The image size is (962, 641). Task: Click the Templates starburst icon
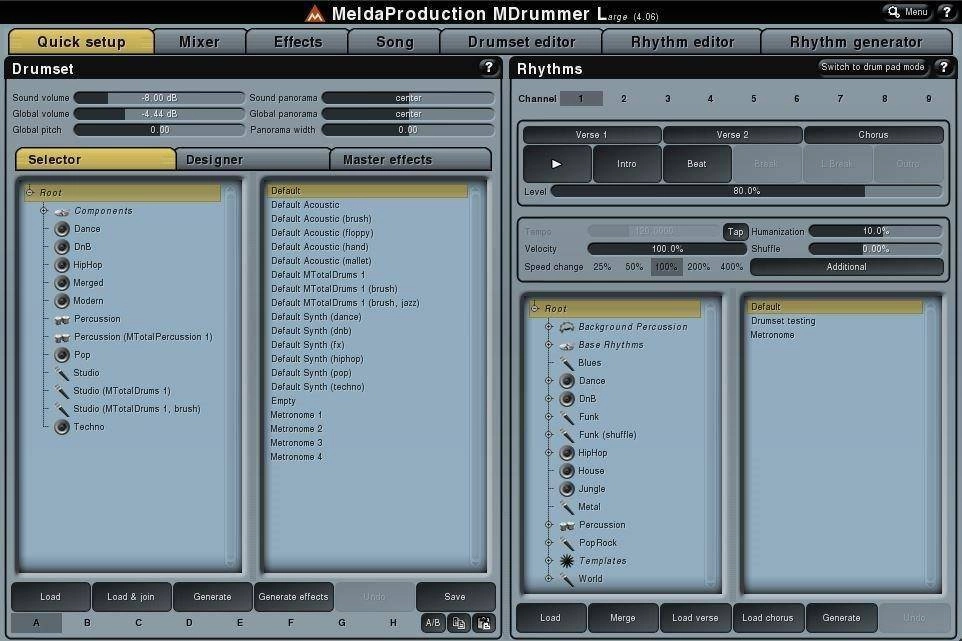[567, 561]
